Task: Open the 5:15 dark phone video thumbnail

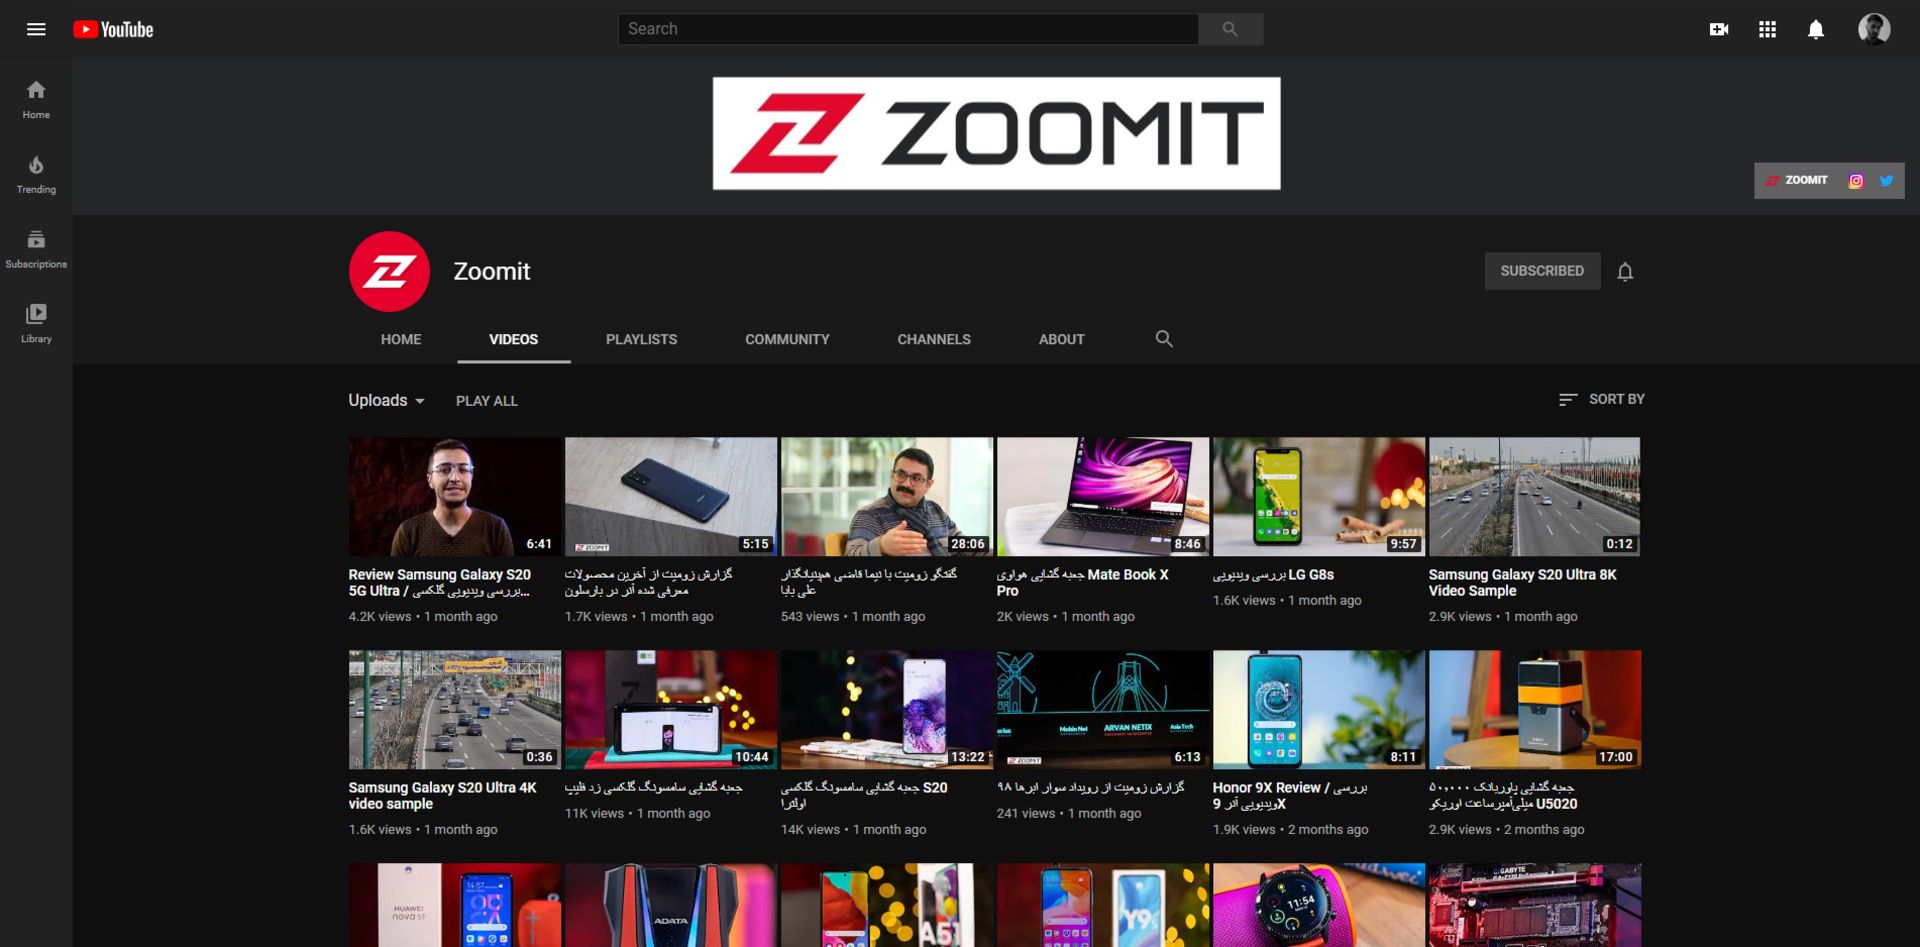Action: point(670,496)
